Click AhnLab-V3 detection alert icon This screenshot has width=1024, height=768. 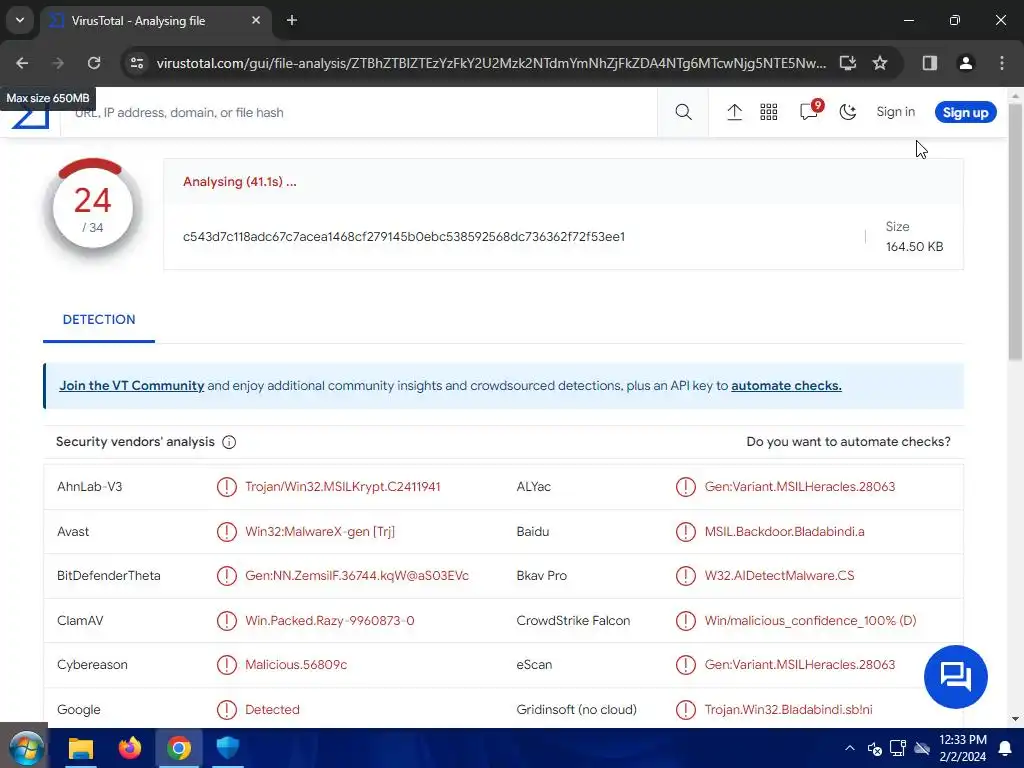point(227,487)
